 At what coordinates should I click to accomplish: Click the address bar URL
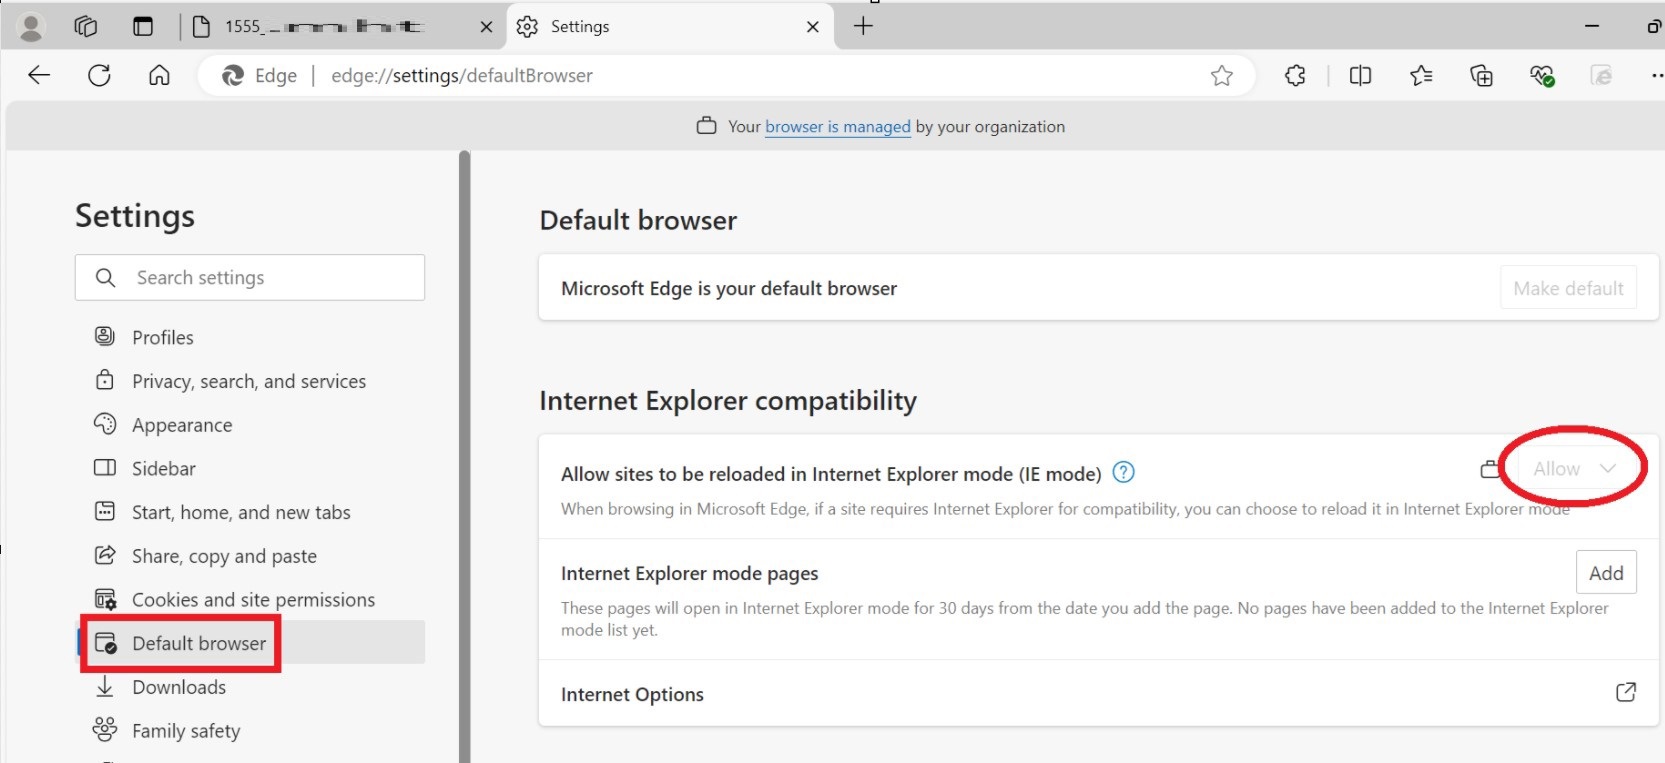click(462, 76)
